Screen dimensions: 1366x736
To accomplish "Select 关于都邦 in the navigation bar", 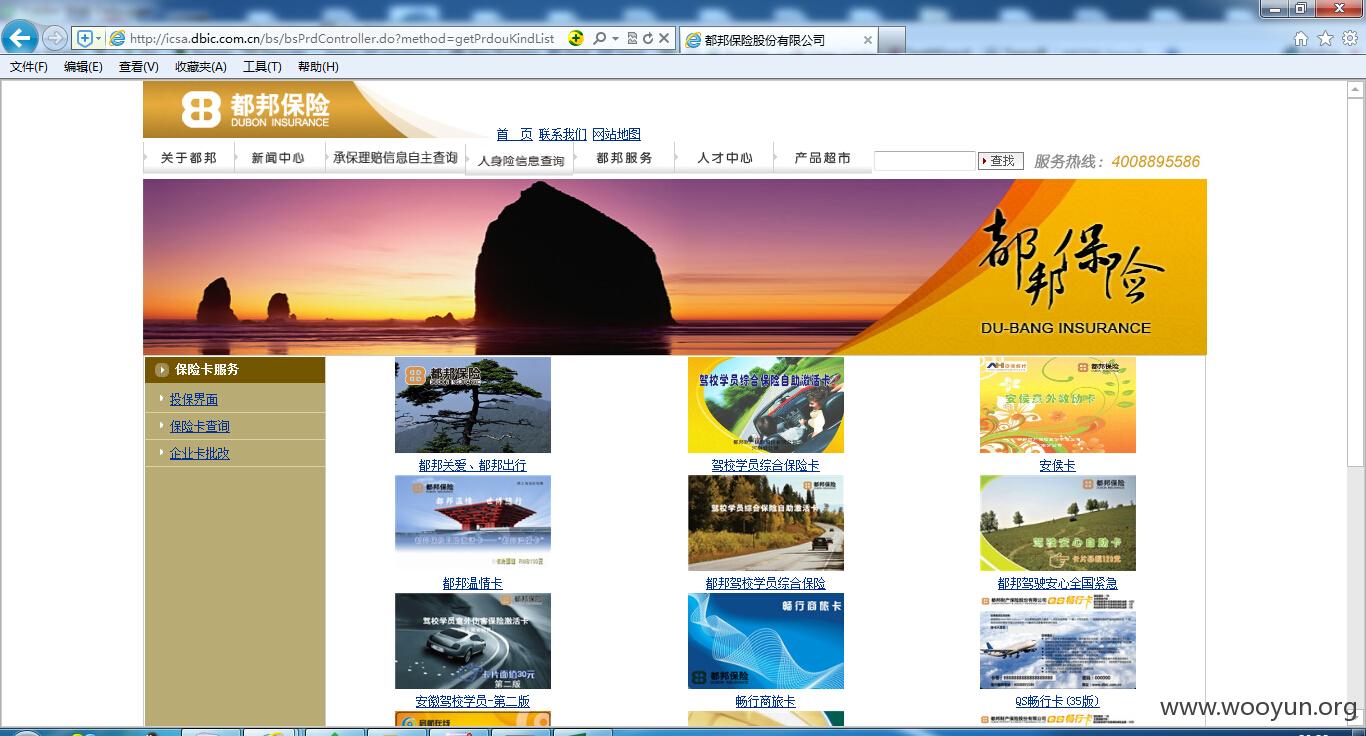I will (x=189, y=158).
